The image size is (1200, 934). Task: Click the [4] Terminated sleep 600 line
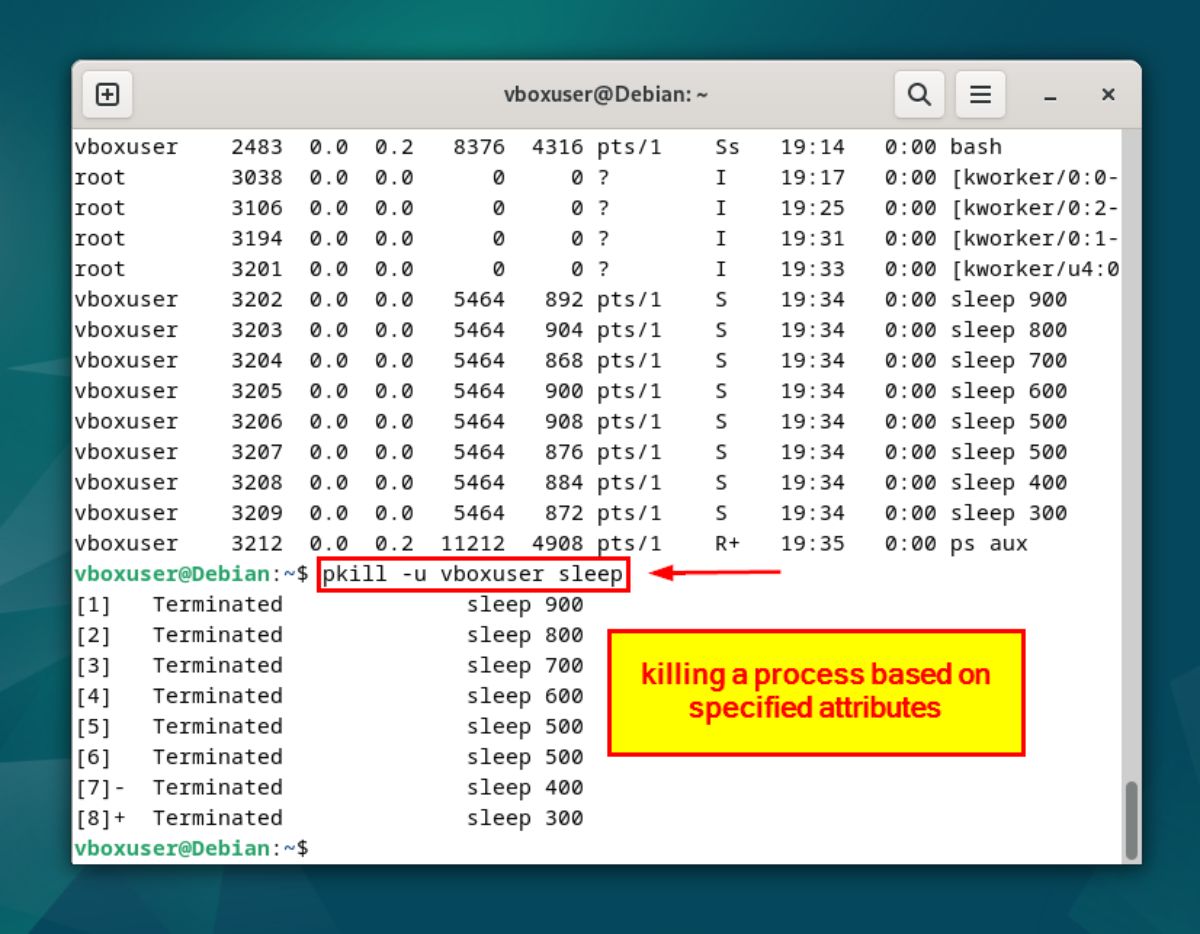[330, 695]
